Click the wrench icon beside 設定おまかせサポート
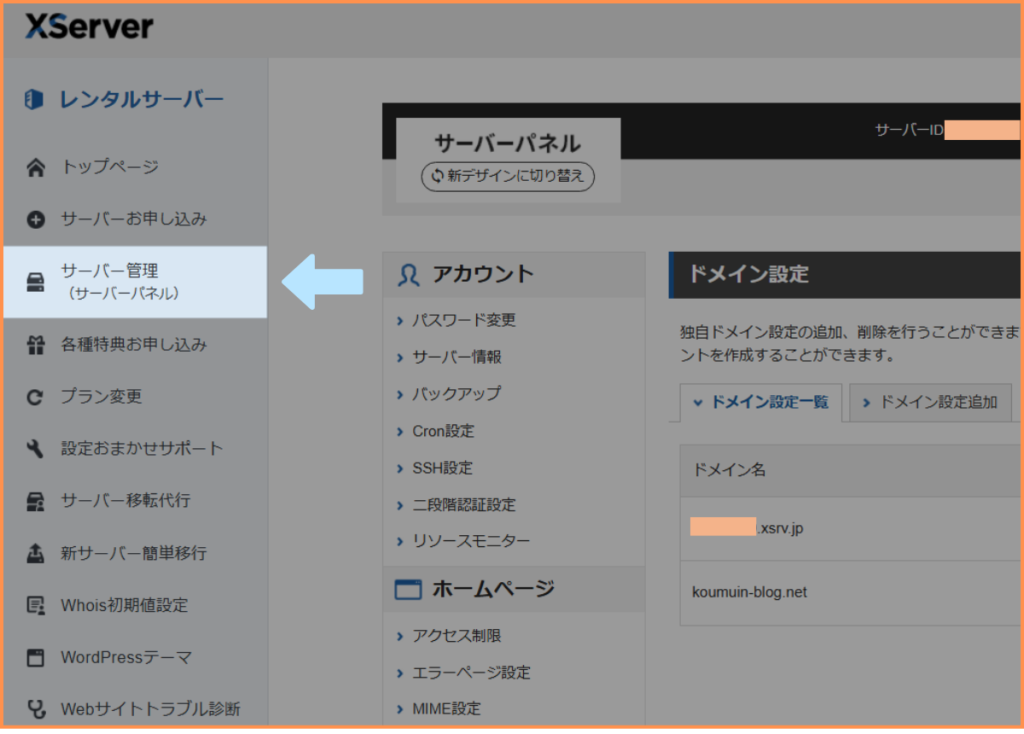 (x=36, y=449)
